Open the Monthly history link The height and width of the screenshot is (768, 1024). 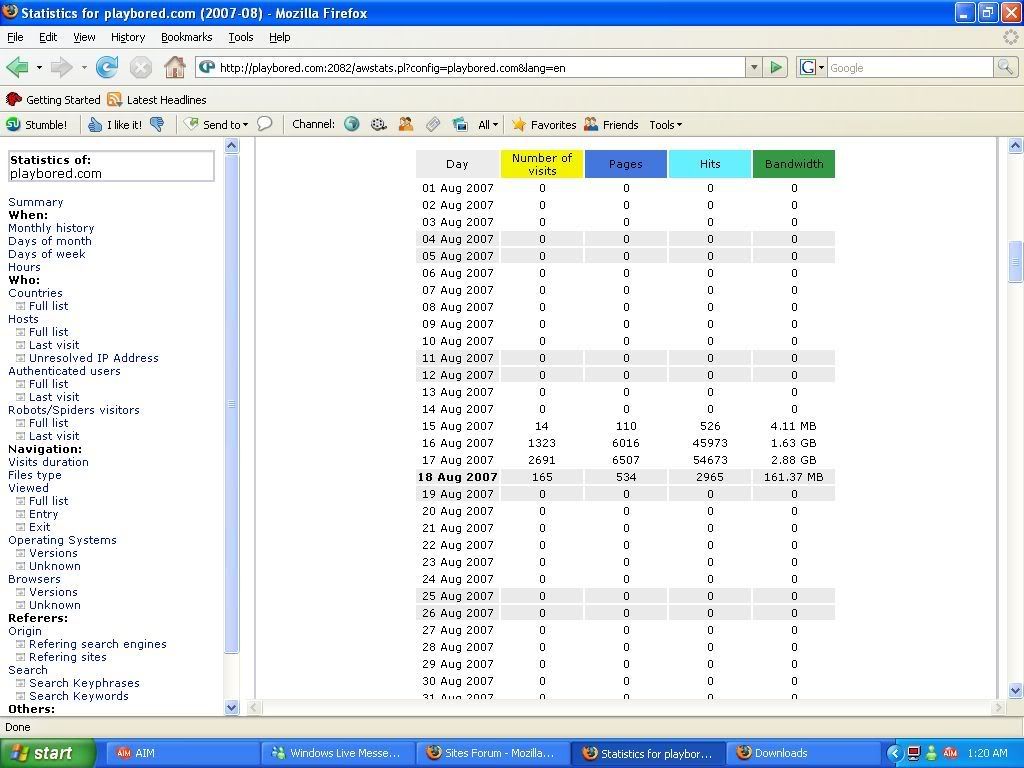[x=51, y=228]
